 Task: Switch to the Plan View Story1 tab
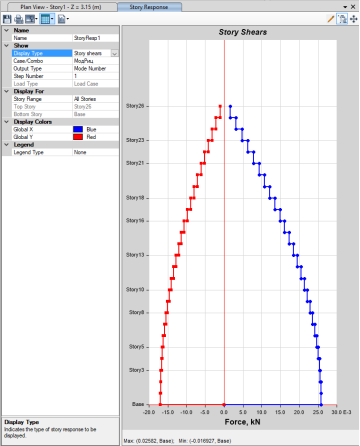[x=61, y=7]
